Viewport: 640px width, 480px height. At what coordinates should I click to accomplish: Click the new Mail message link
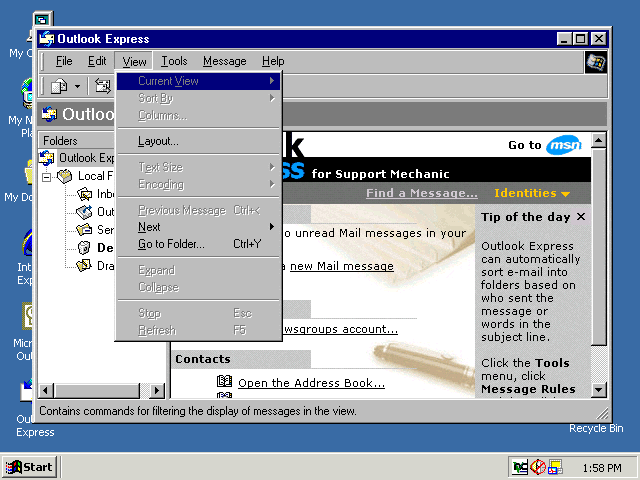tap(342, 266)
